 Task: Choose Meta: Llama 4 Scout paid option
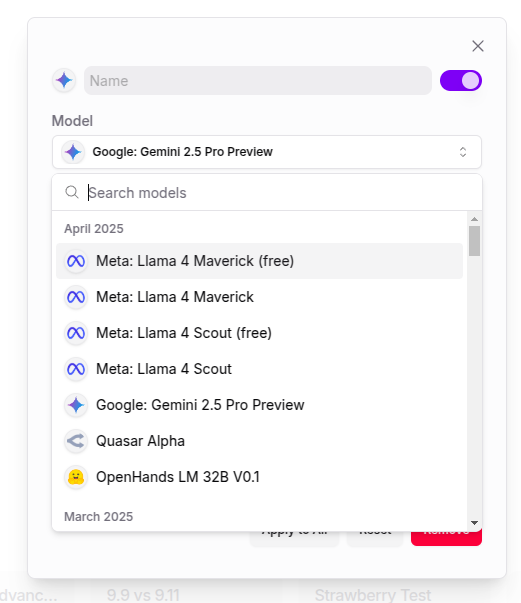tap(260, 369)
